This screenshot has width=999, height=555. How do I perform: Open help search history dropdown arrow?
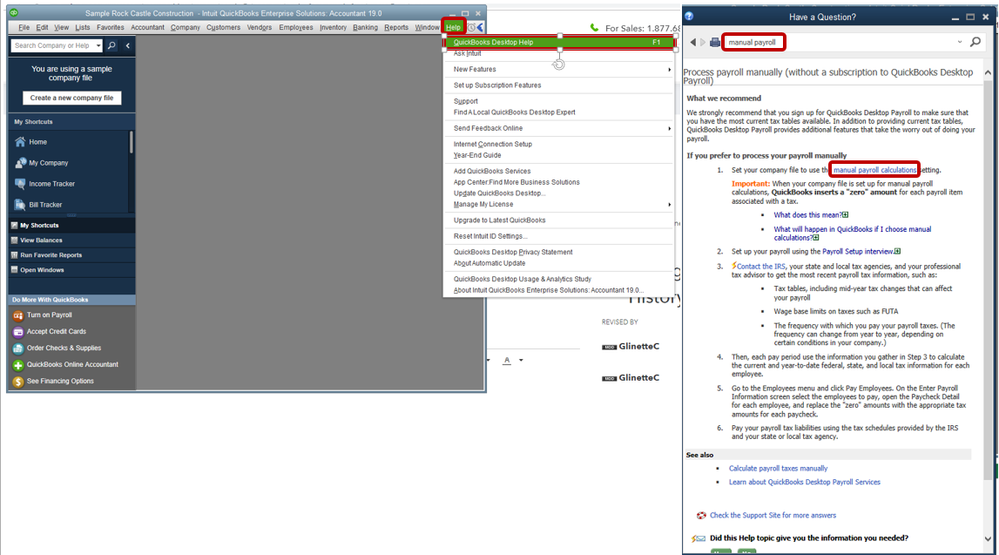[959, 42]
